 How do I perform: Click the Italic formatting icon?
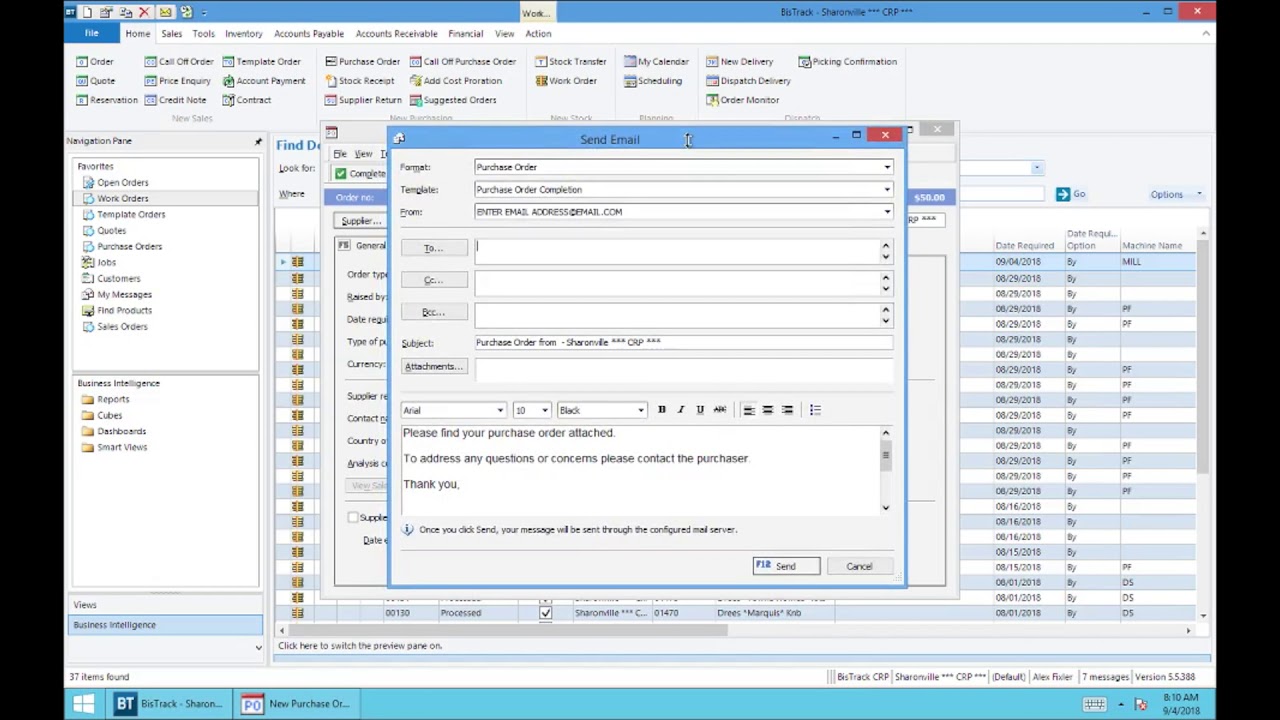coord(680,410)
